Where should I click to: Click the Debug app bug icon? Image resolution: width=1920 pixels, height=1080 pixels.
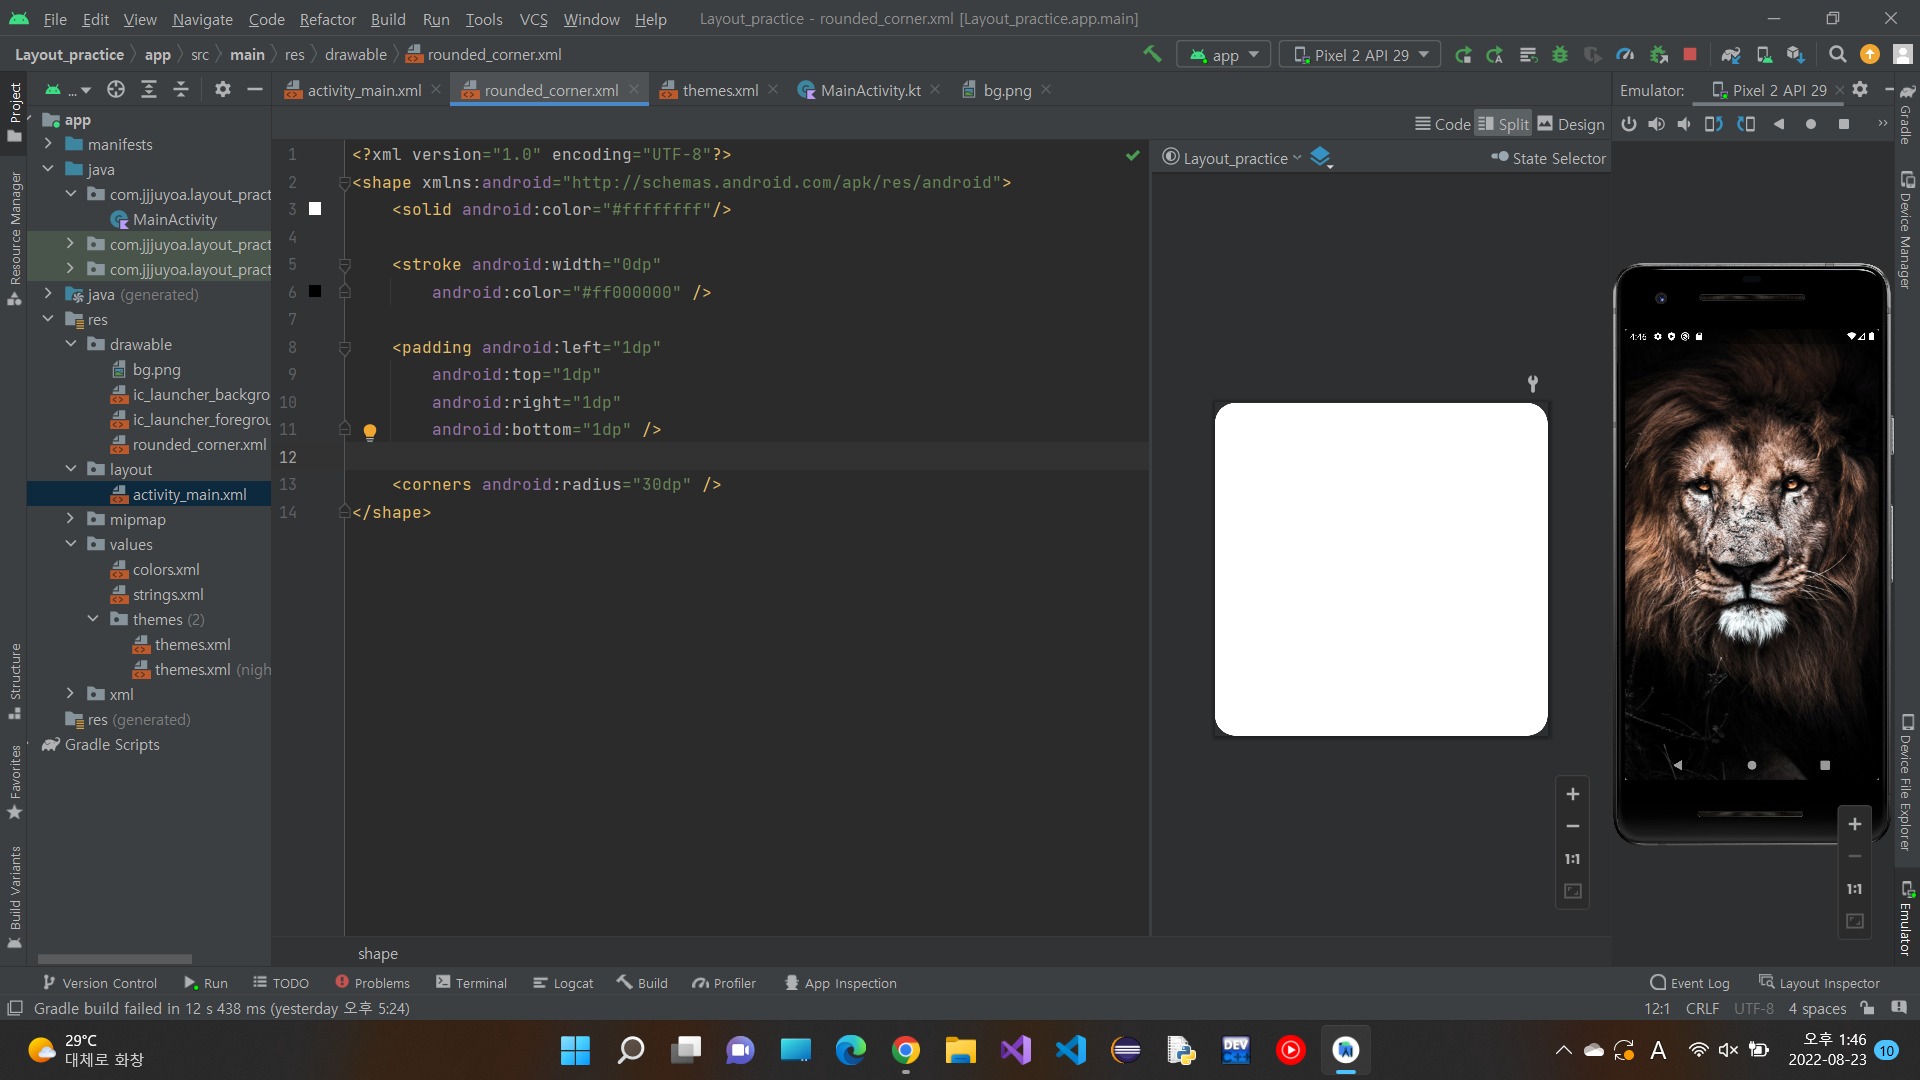[x=1559, y=55]
